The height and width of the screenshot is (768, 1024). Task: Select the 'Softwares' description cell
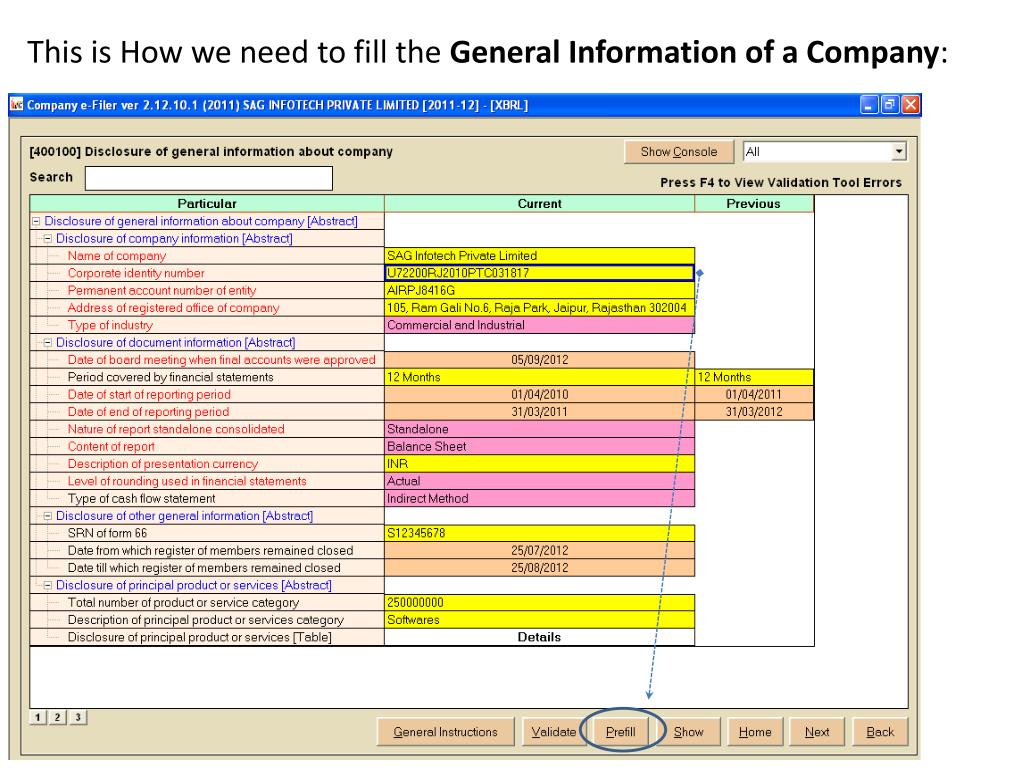[539, 620]
